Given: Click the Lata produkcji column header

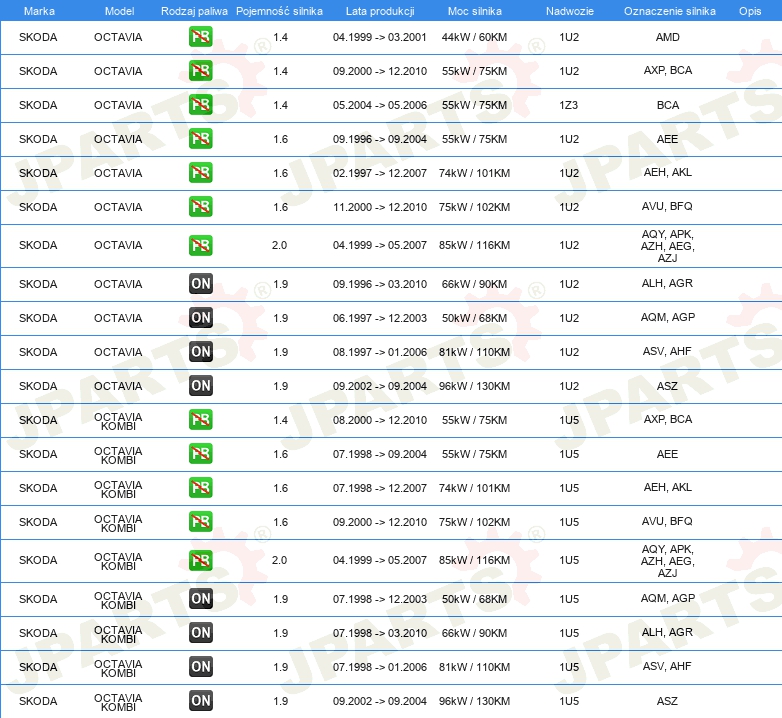Looking at the screenshot, I should point(380,11).
